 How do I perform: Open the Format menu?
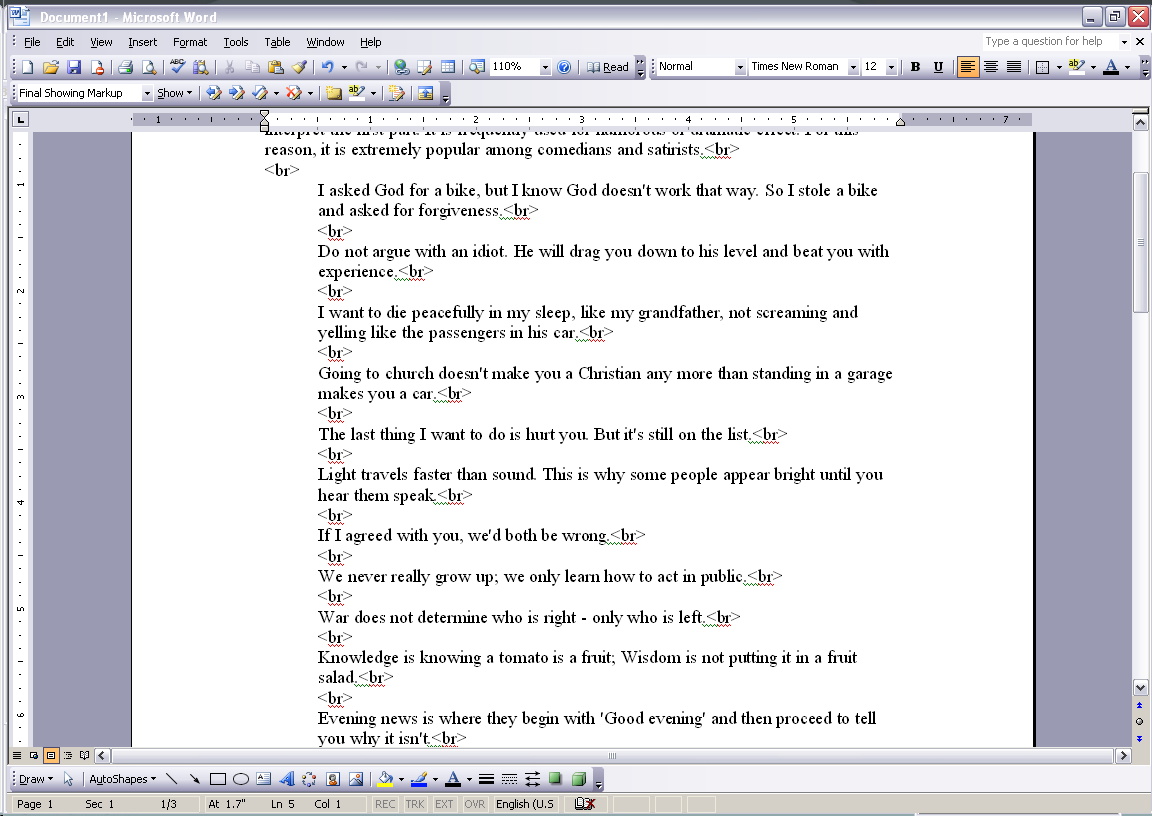(190, 42)
